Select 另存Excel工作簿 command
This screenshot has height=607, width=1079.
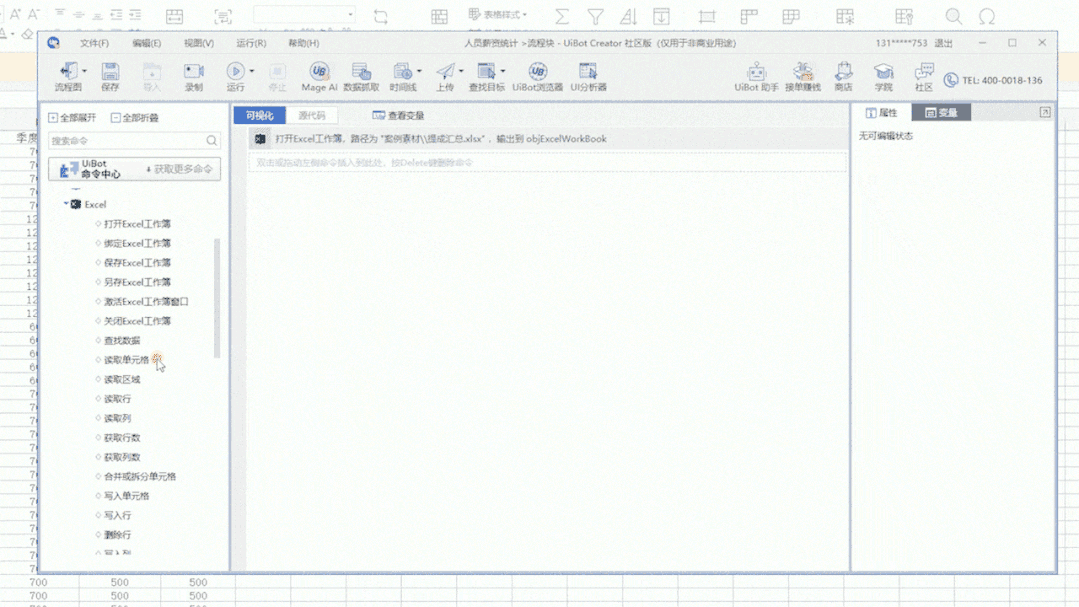[137, 282]
